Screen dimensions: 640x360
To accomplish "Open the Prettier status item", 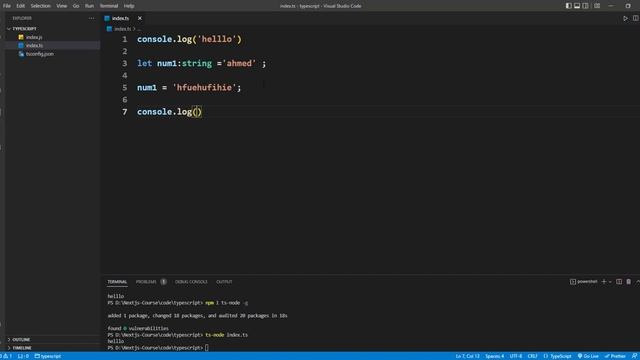I will click(x=615, y=356).
